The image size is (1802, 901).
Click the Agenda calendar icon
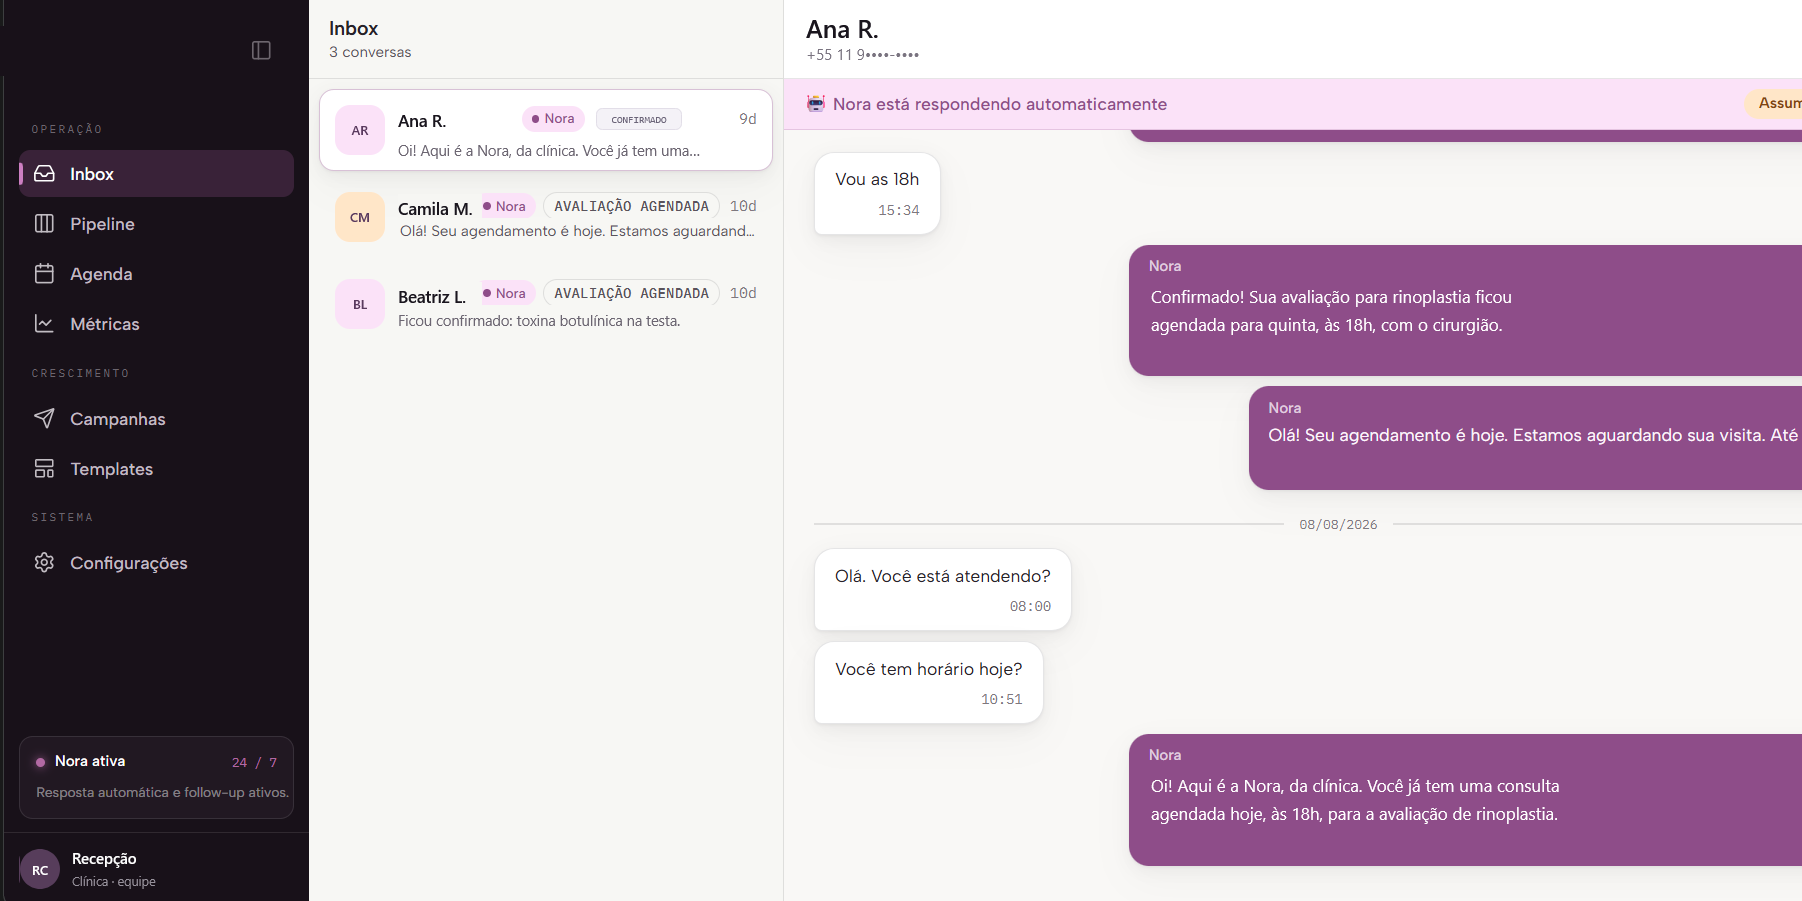[x=44, y=274]
